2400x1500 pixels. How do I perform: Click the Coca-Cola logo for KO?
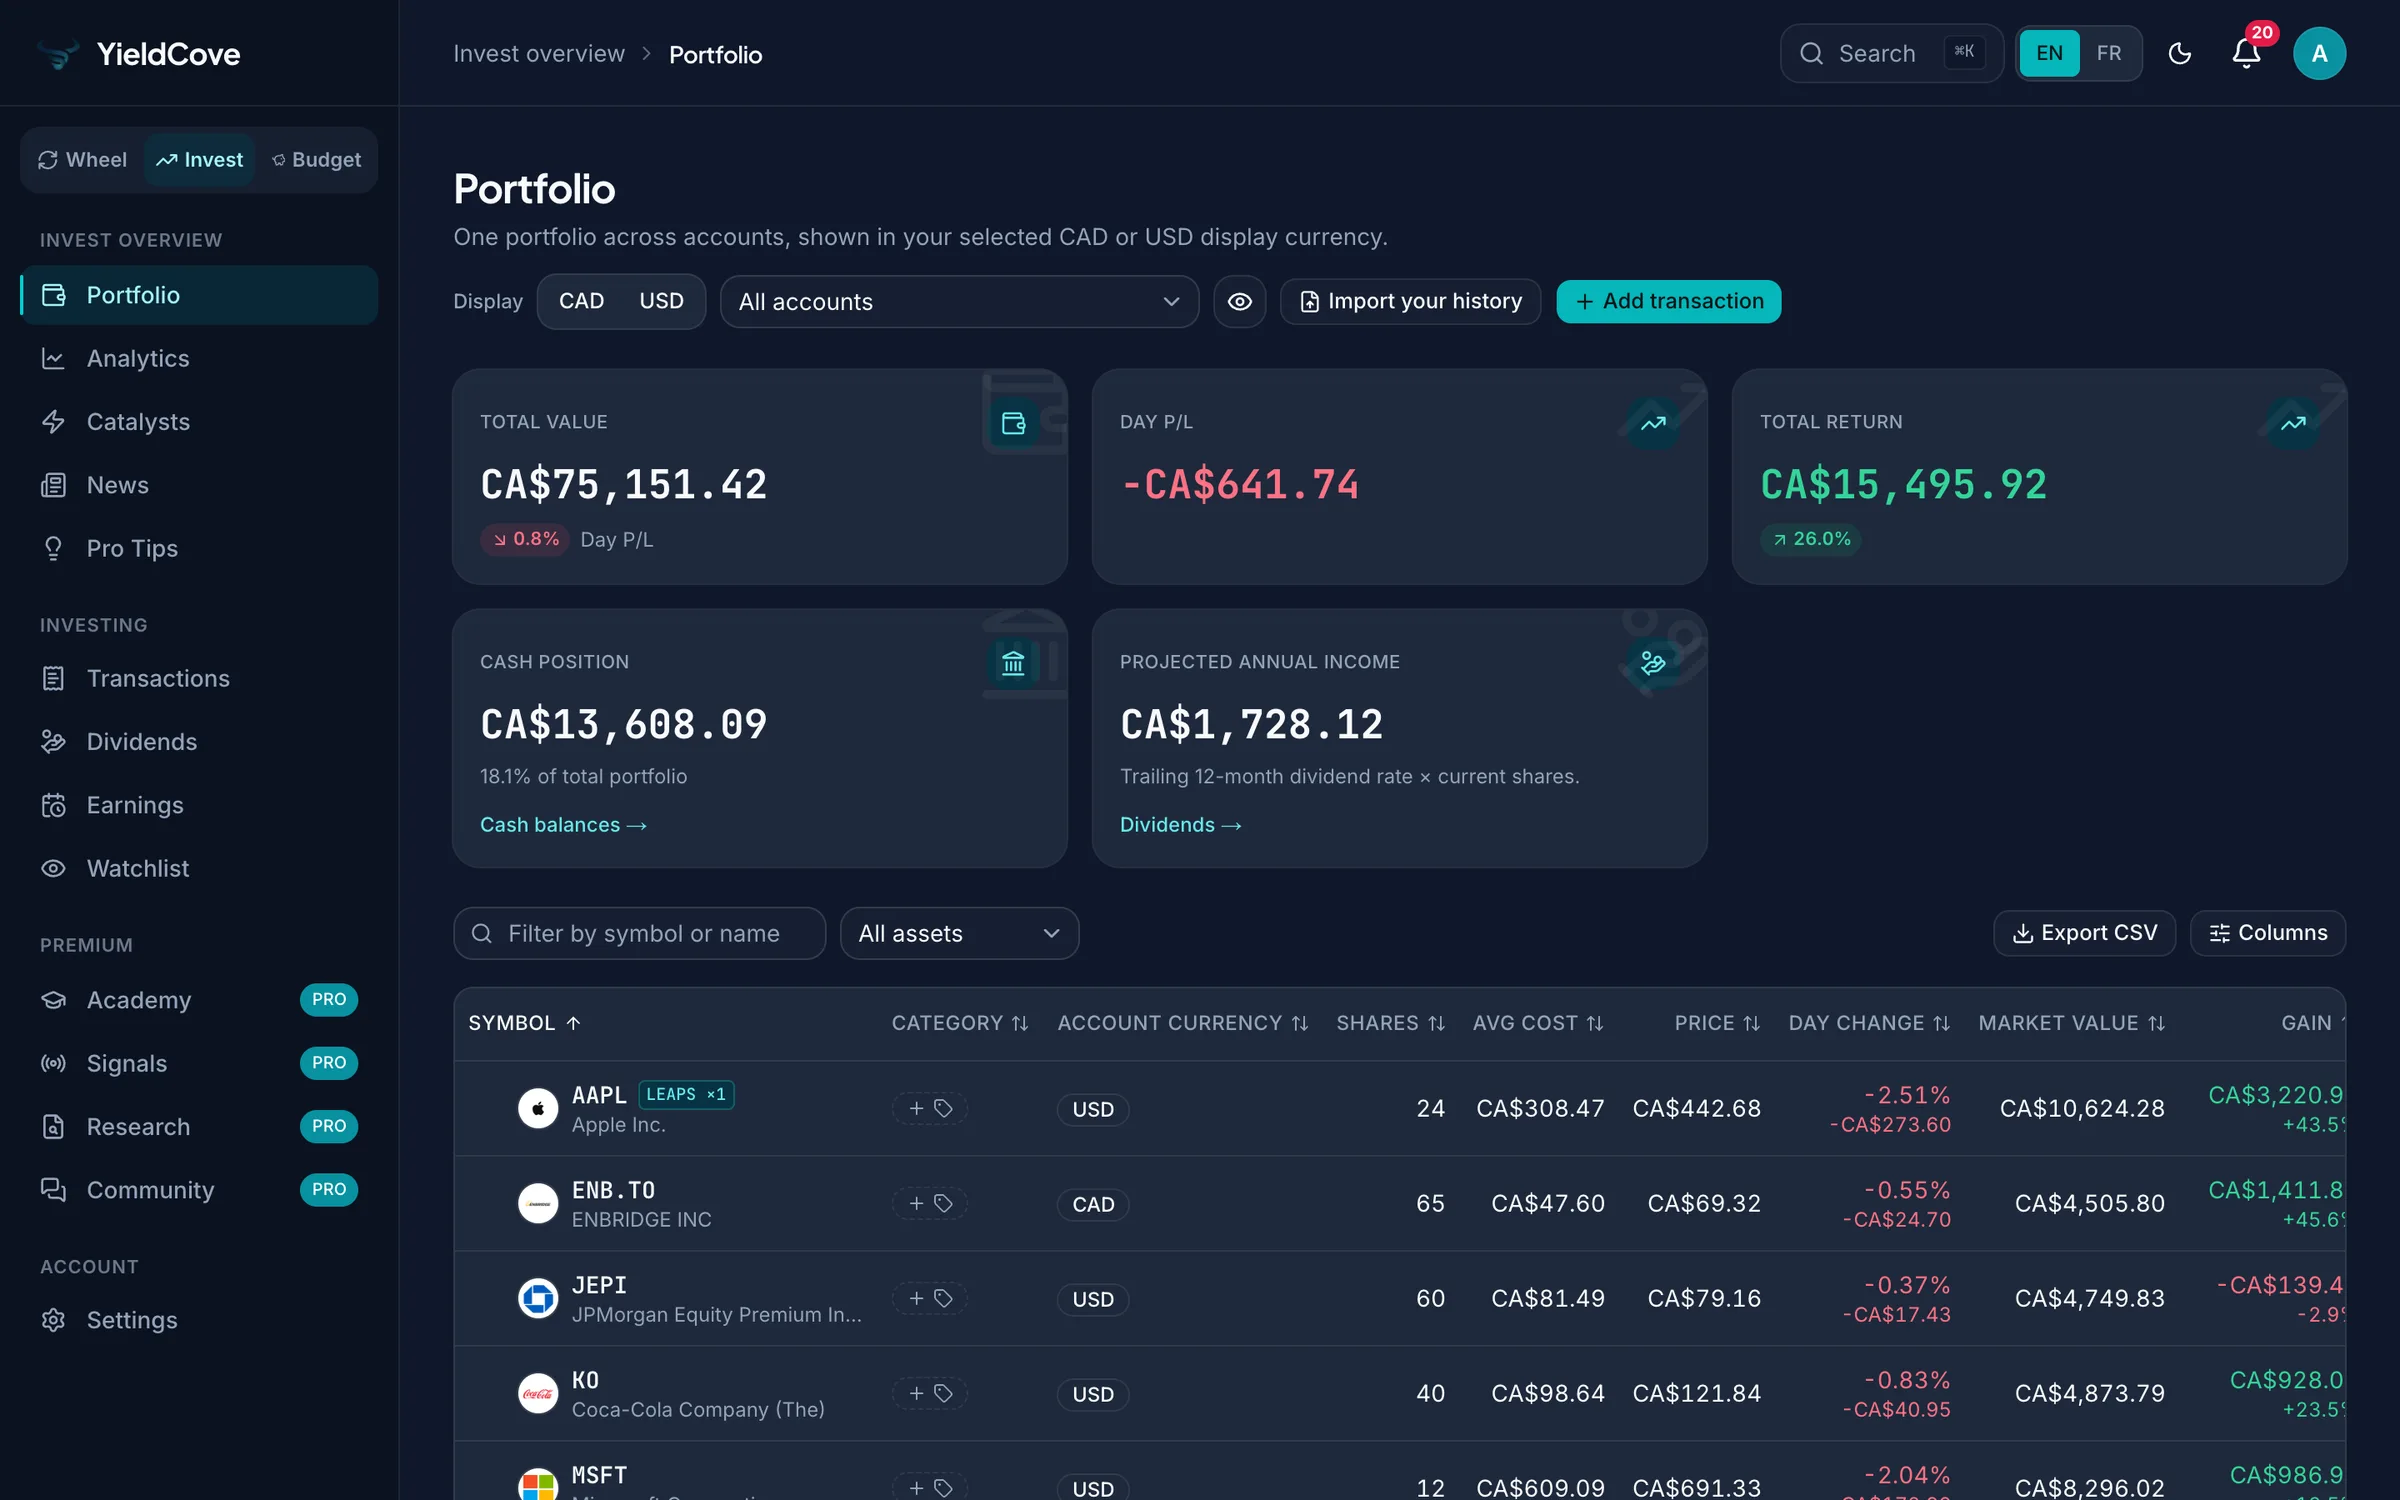(538, 1393)
